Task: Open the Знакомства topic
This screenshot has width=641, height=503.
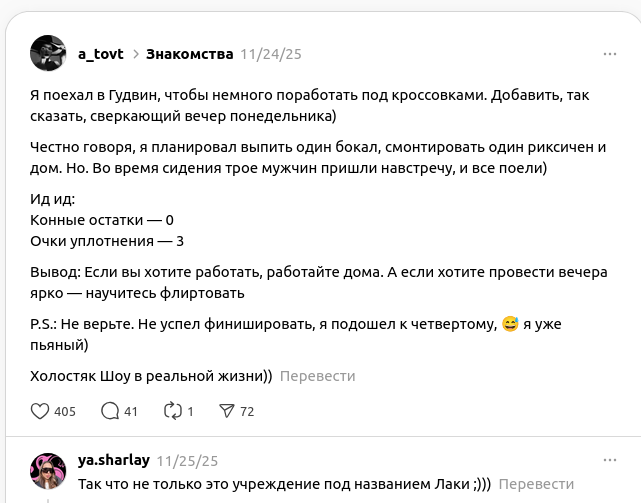Action: [x=189, y=53]
